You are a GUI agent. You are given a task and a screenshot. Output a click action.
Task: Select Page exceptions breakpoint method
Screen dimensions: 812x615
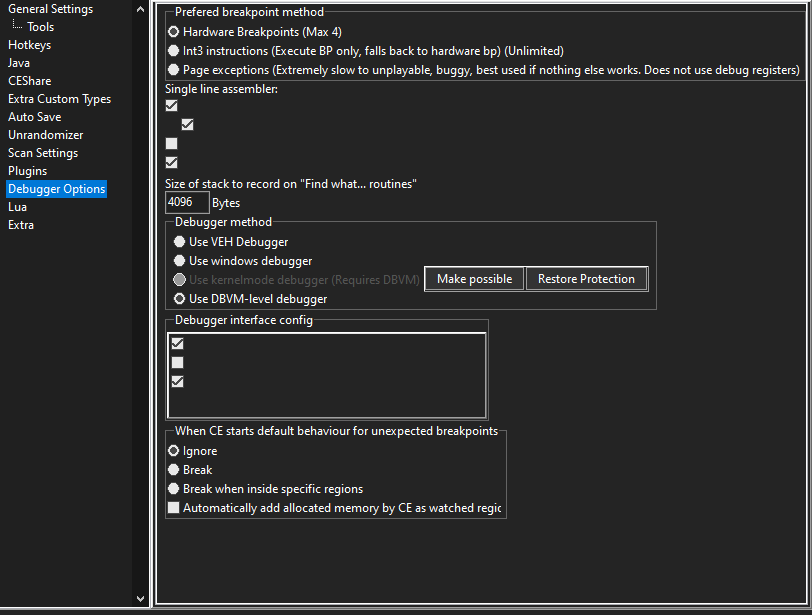point(174,70)
